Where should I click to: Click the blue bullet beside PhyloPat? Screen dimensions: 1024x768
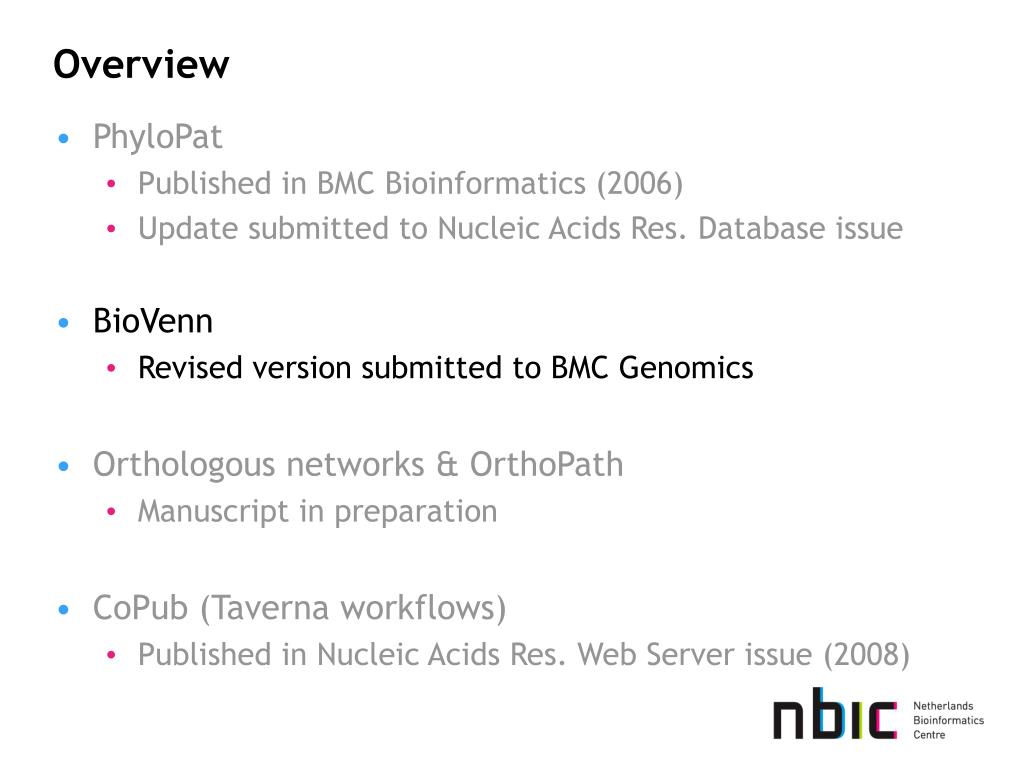point(63,138)
